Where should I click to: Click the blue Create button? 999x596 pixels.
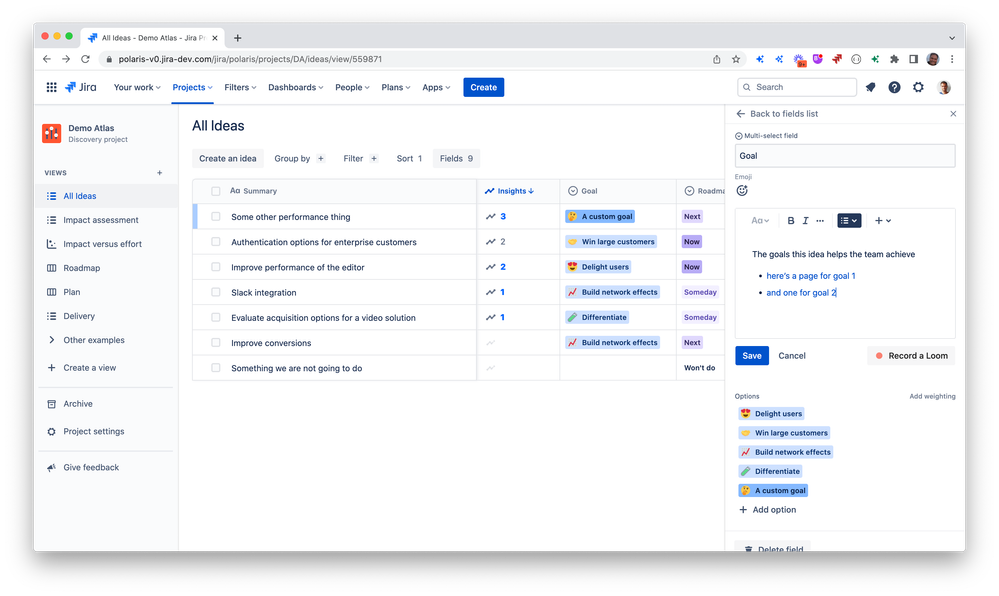[484, 87]
